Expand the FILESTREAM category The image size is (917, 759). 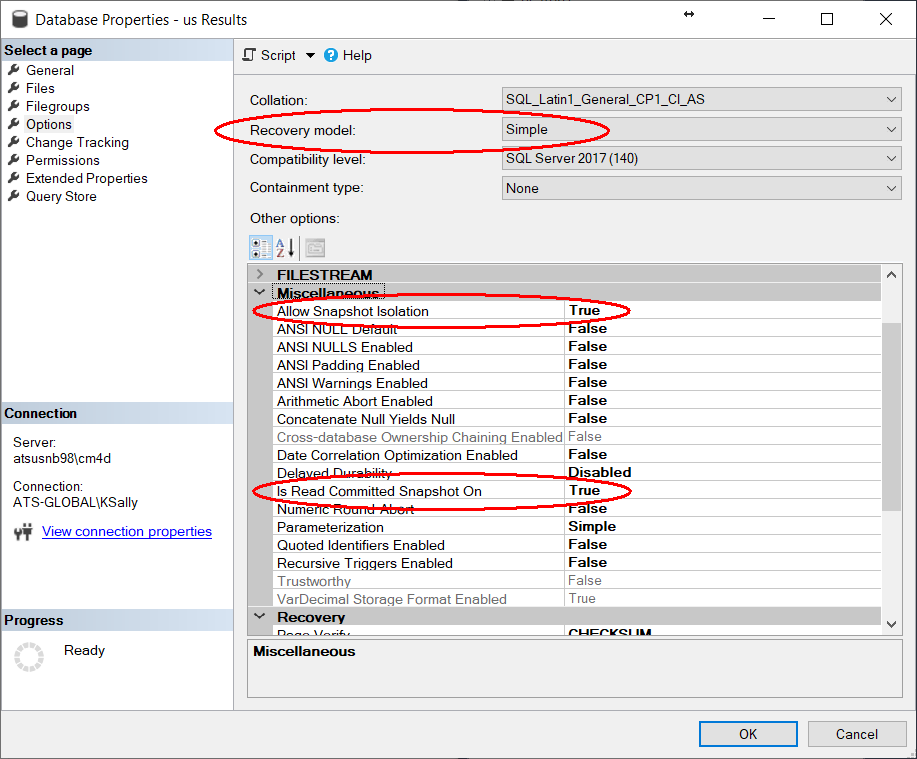click(260, 275)
